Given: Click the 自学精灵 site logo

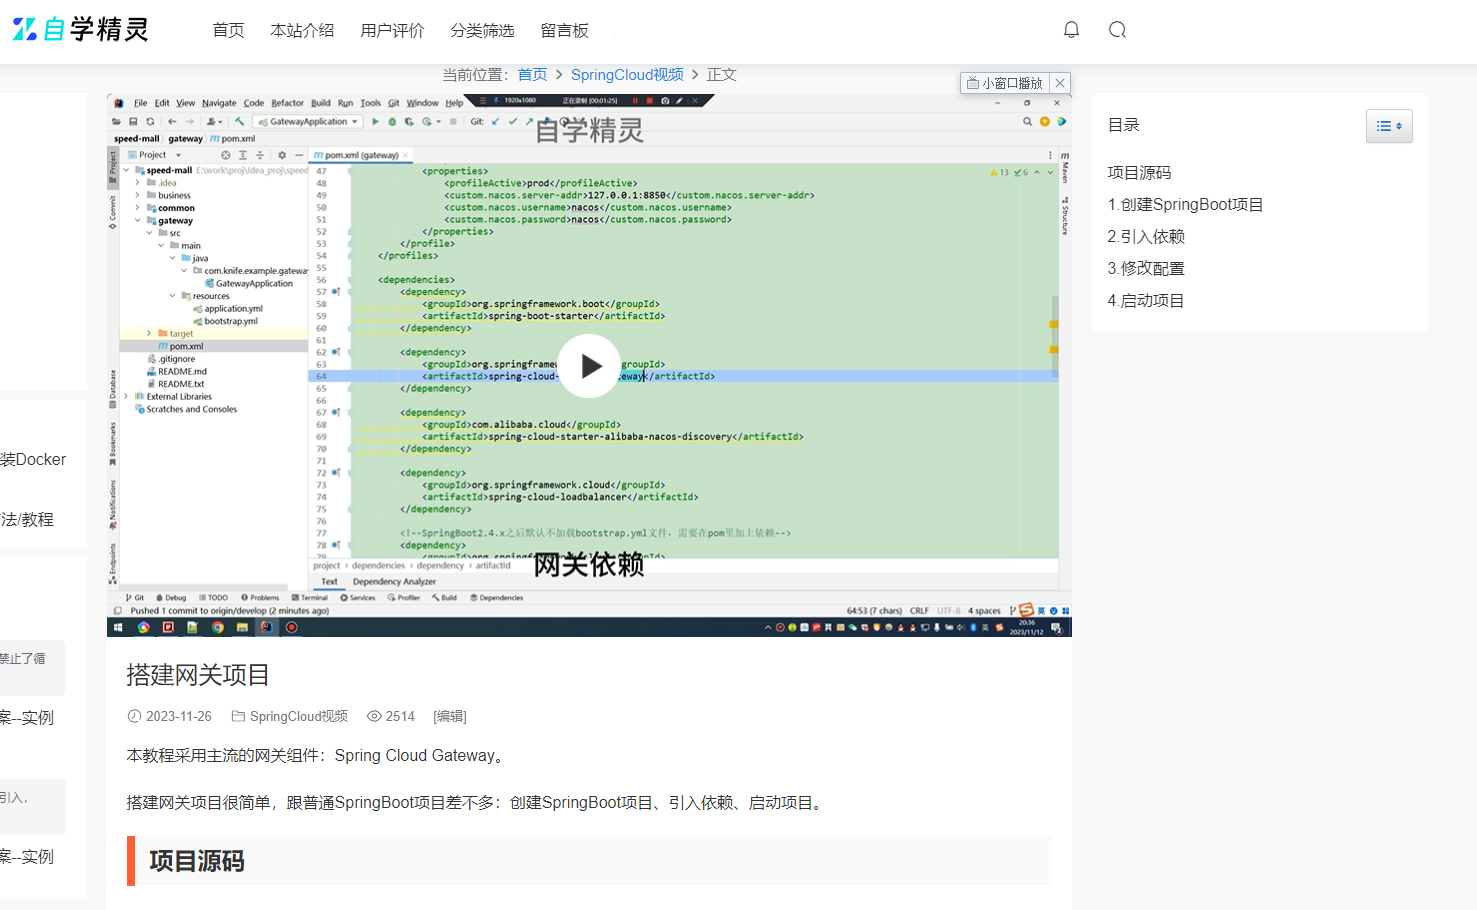Looking at the screenshot, I should click(80, 30).
